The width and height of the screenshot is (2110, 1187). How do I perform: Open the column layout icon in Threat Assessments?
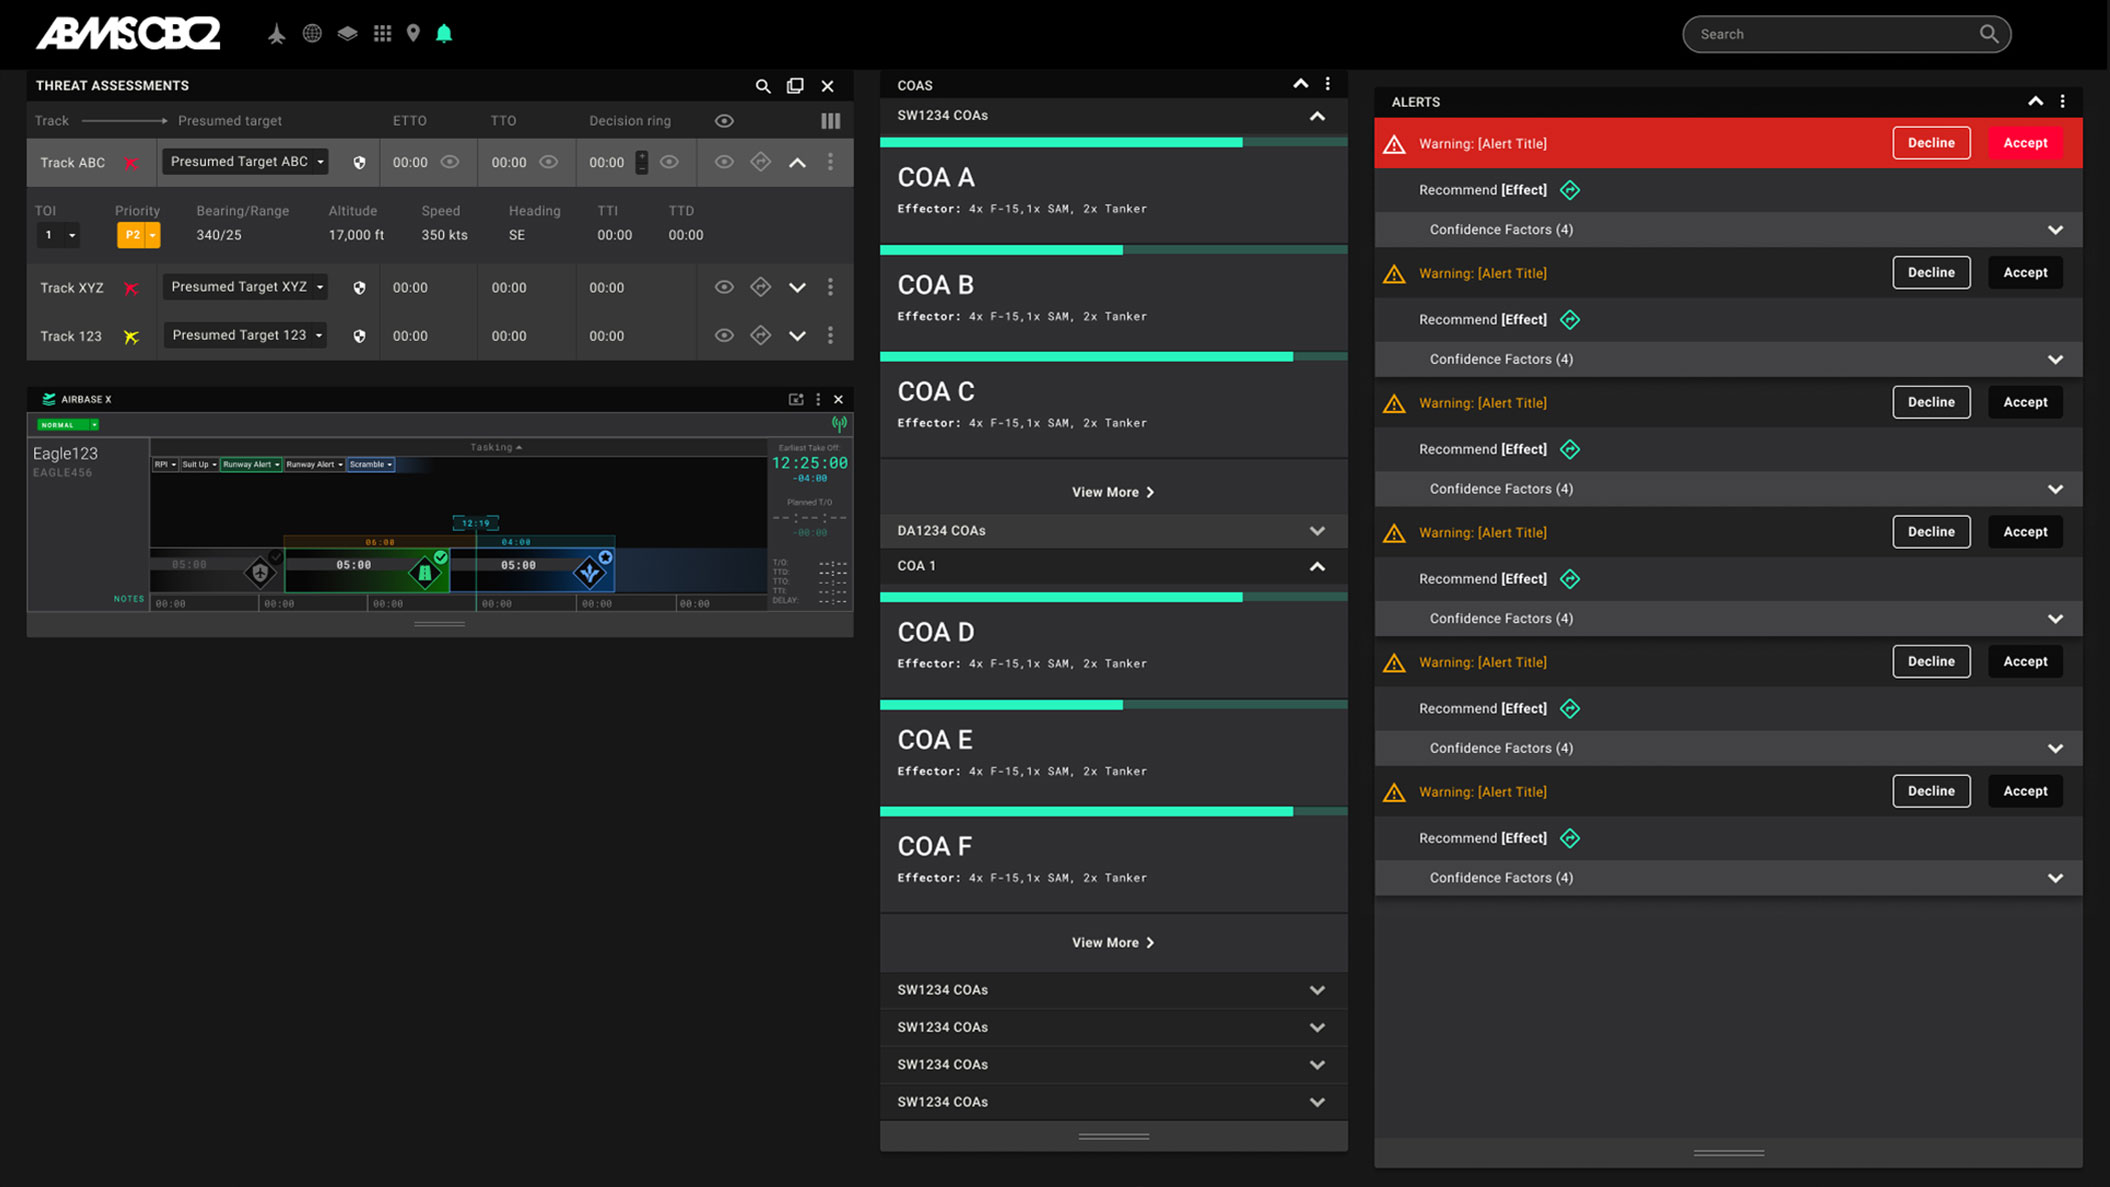point(830,121)
